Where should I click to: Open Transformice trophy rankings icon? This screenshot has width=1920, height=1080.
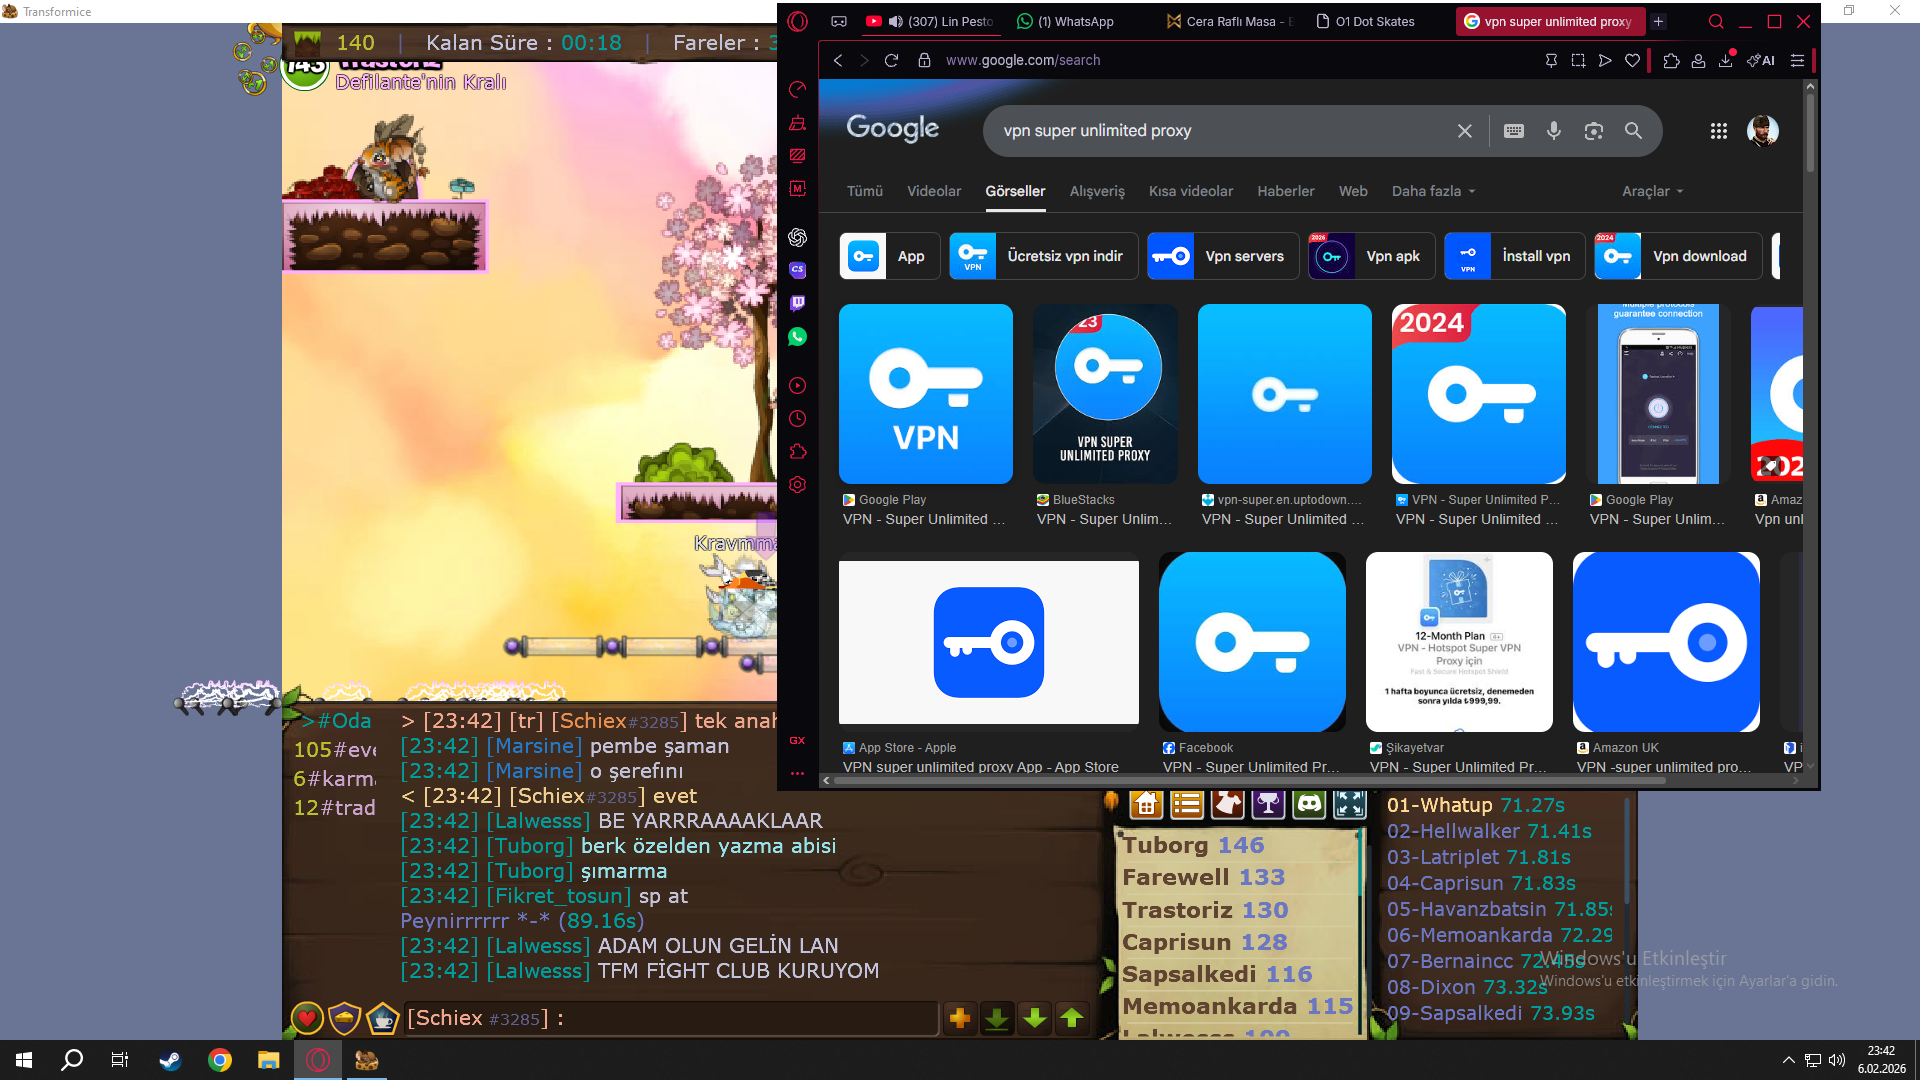[1268, 803]
